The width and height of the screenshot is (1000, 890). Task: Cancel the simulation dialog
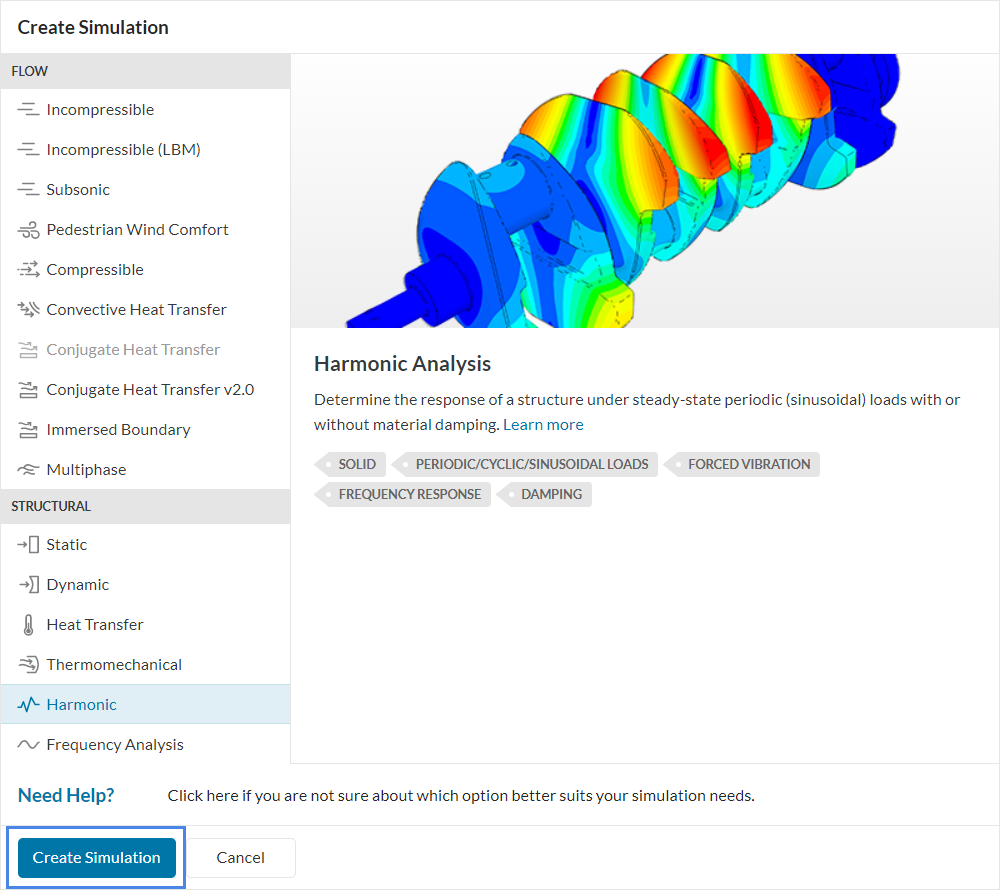(241, 858)
